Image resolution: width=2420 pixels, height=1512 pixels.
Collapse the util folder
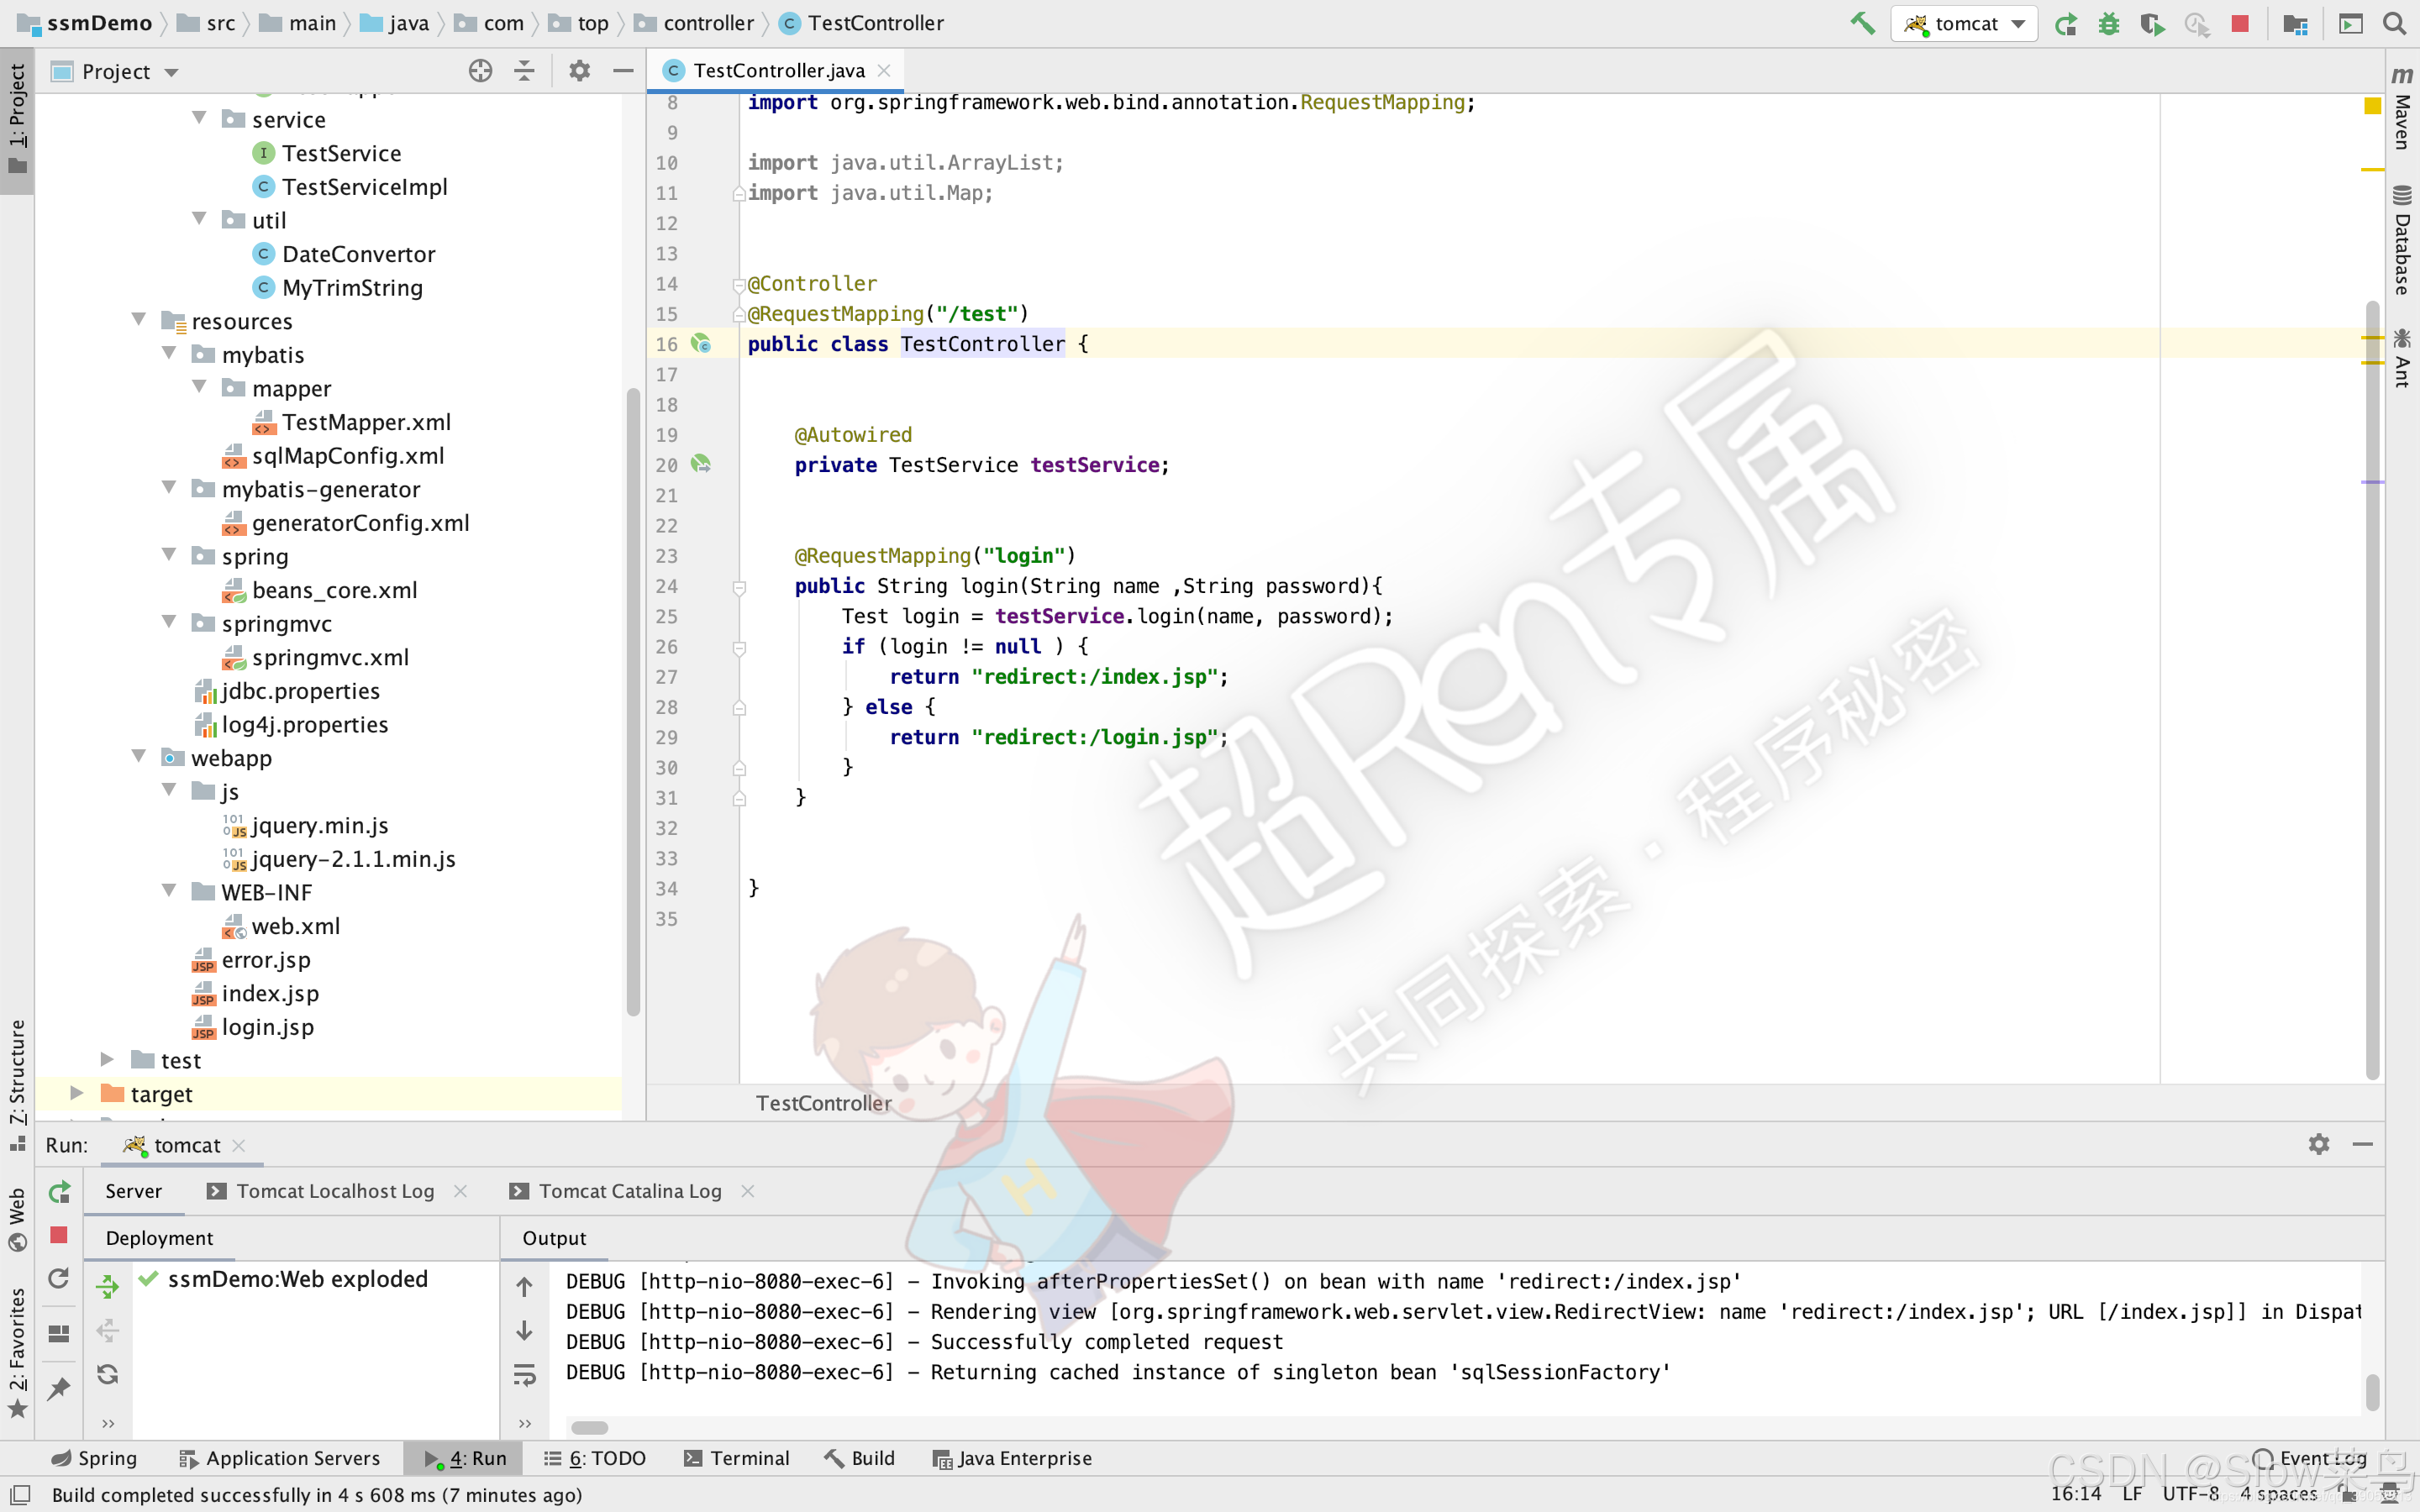click(x=199, y=219)
